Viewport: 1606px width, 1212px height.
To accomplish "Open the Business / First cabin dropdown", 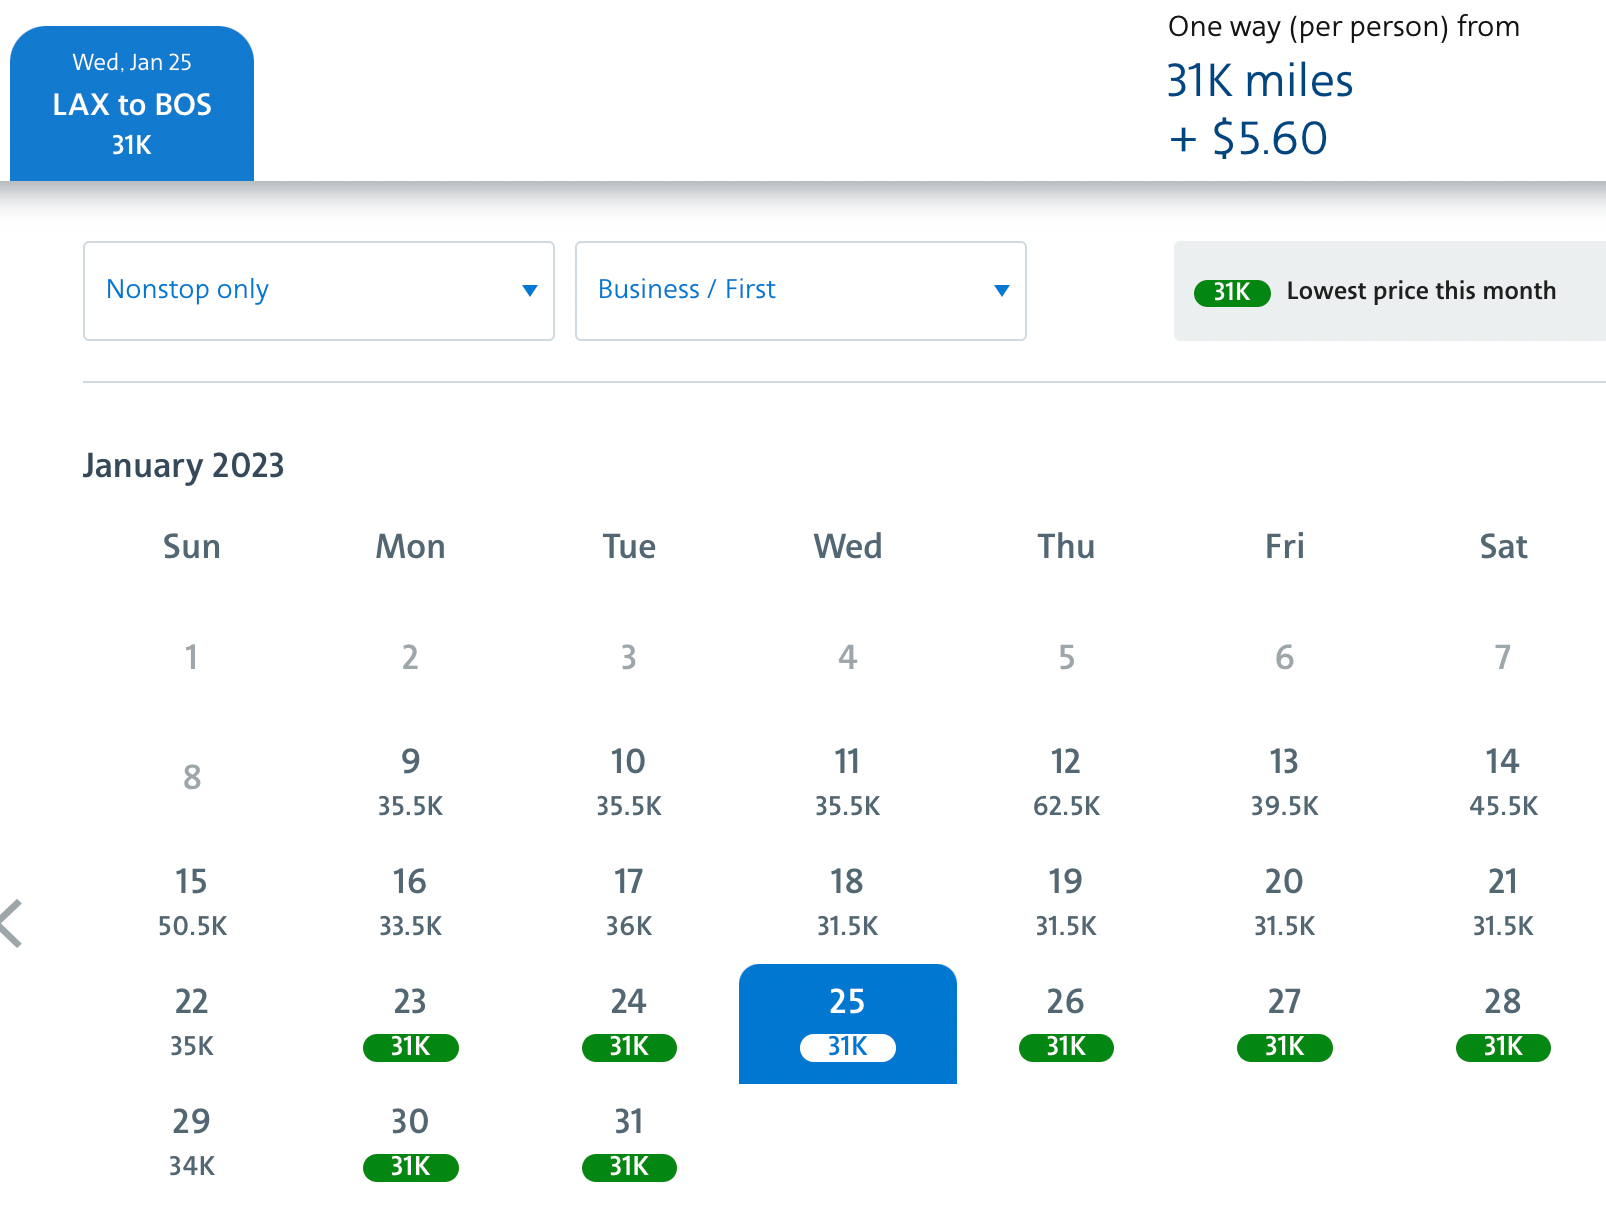I will [800, 290].
